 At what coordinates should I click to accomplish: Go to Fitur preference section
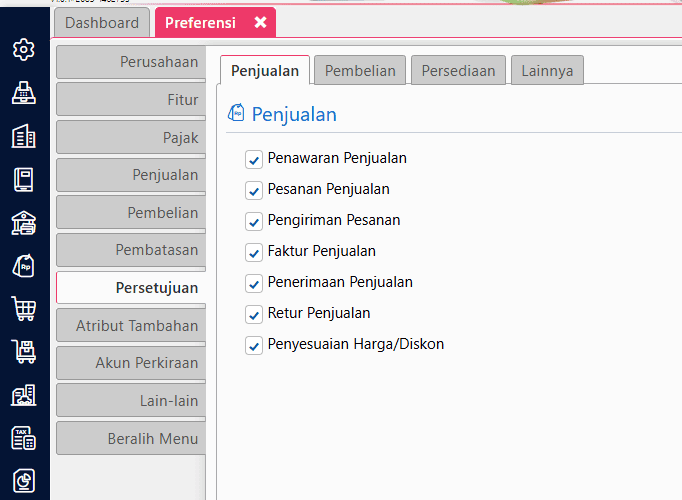click(131, 100)
